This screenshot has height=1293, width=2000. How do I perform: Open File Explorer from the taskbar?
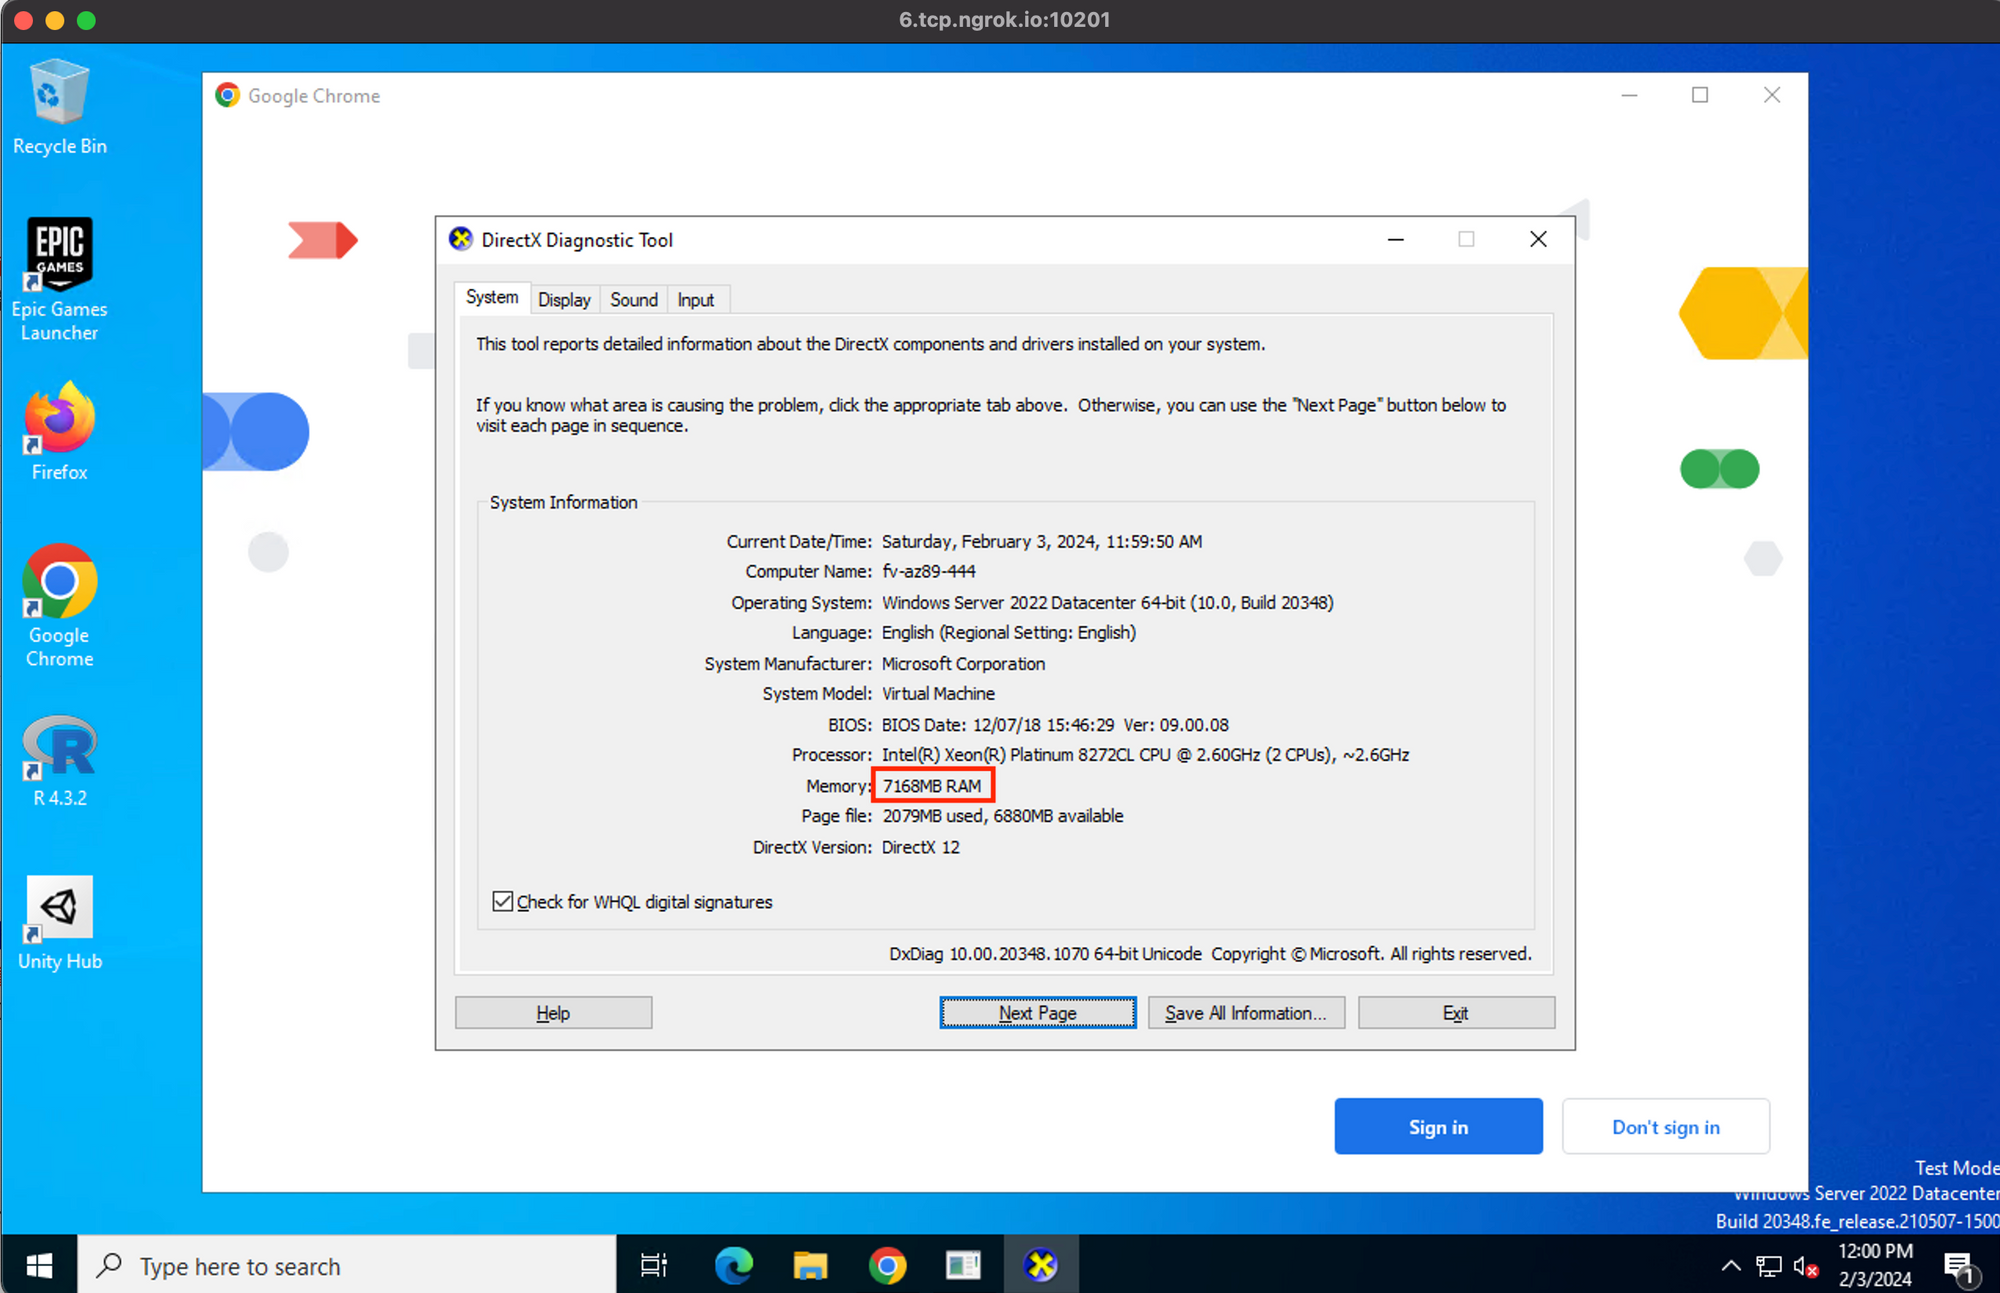pos(810,1266)
